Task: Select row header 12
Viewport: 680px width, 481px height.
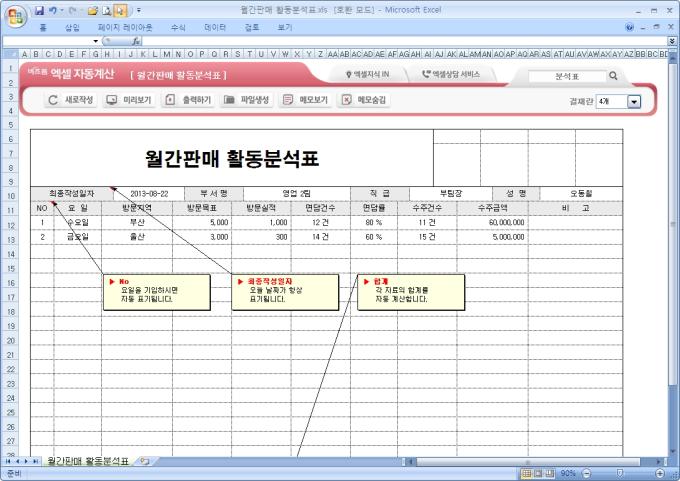Action: [10, 226]
